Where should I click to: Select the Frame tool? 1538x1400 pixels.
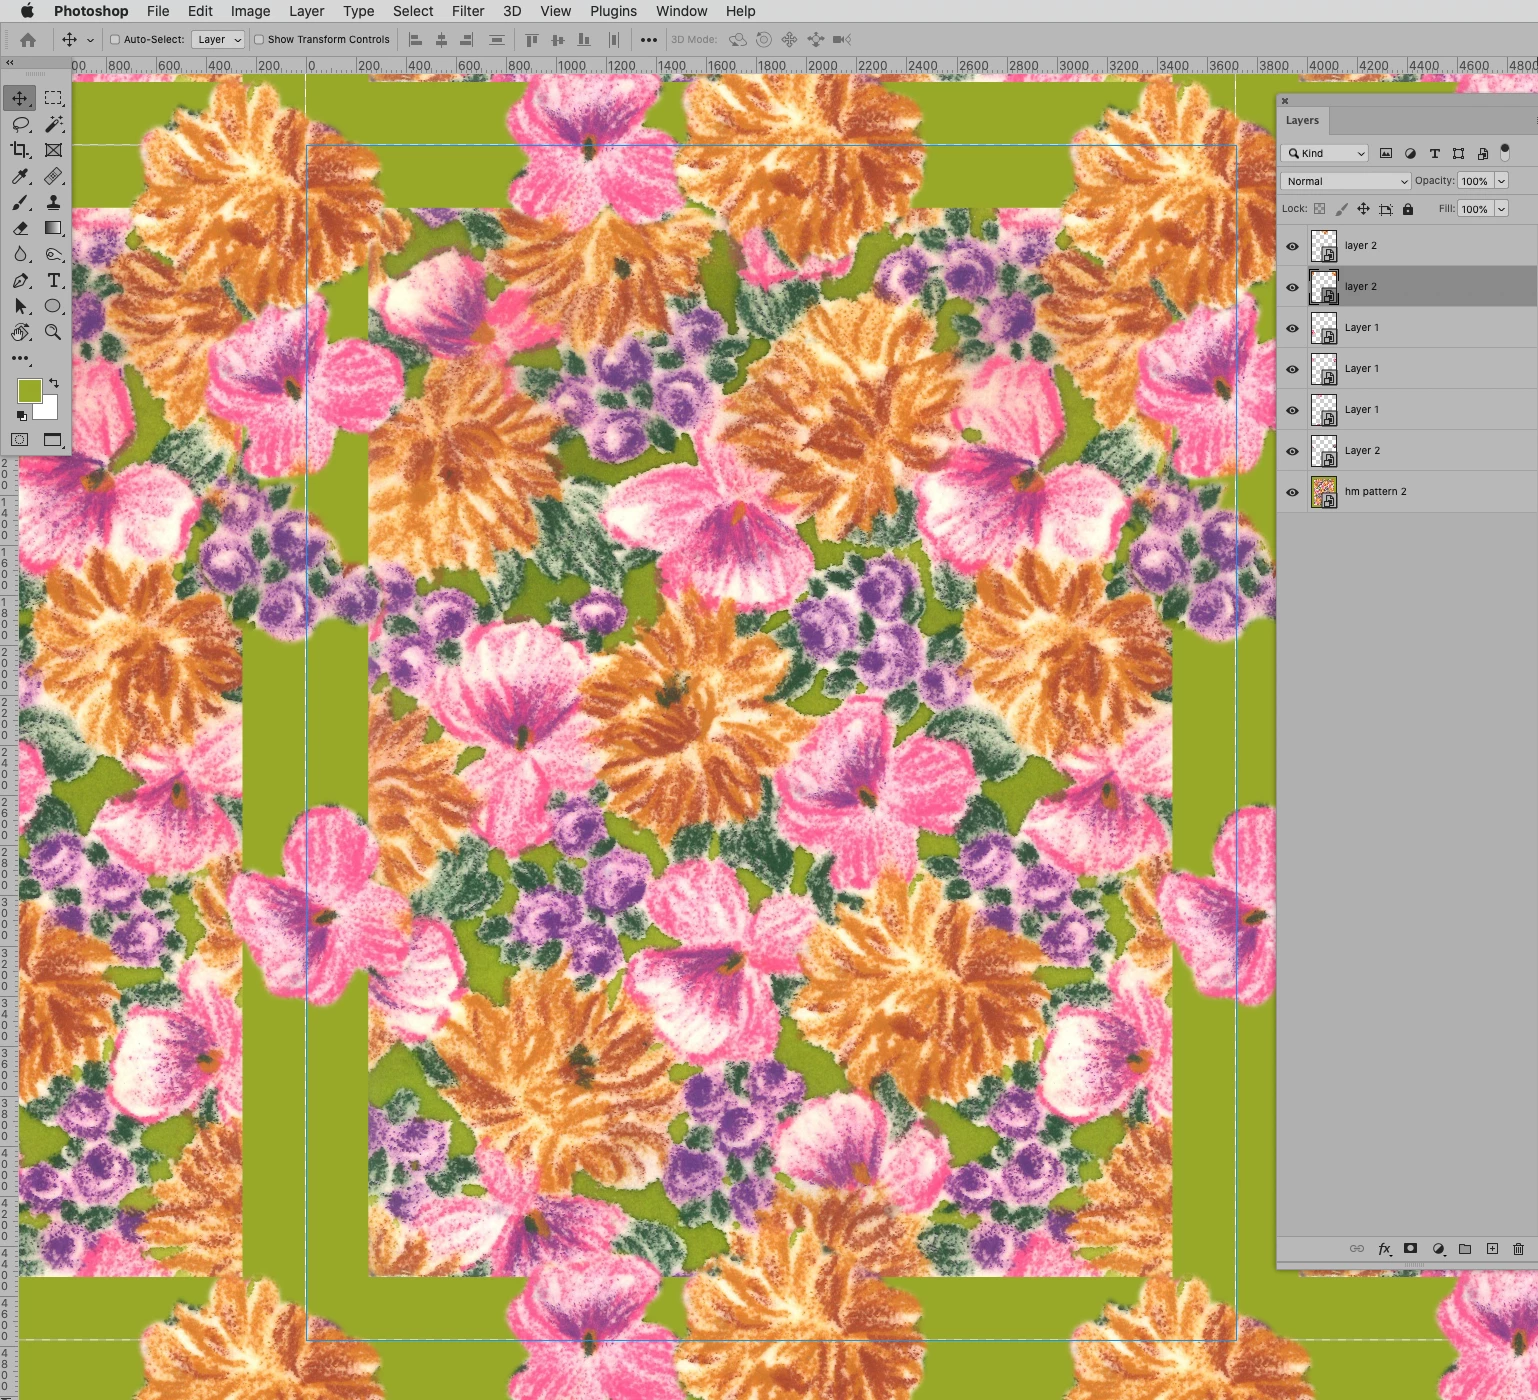point(53,150)
